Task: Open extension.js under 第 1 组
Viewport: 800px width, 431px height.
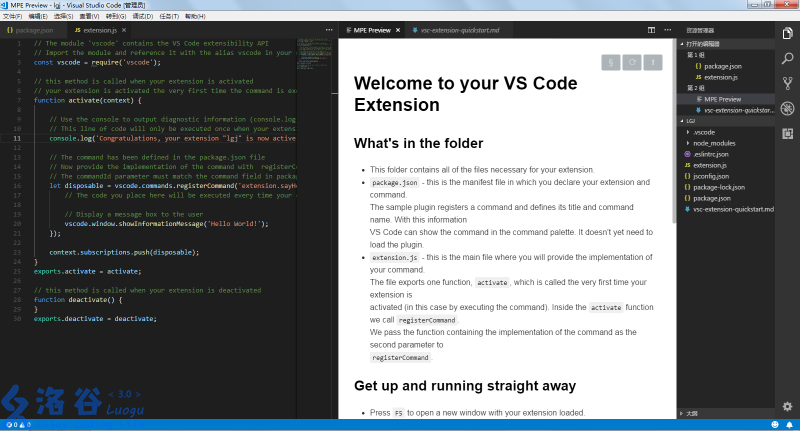Action: [726, 78]
